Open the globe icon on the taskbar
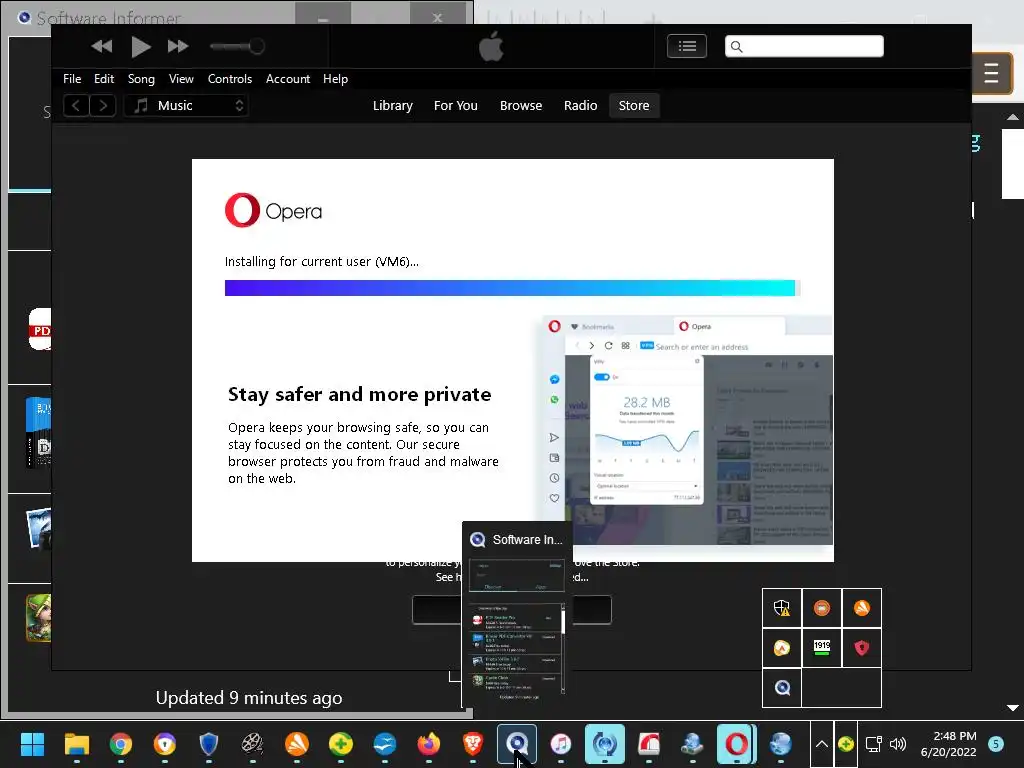Image resolution: width=1024 pixels, height=768 pixels. point(780,744)
